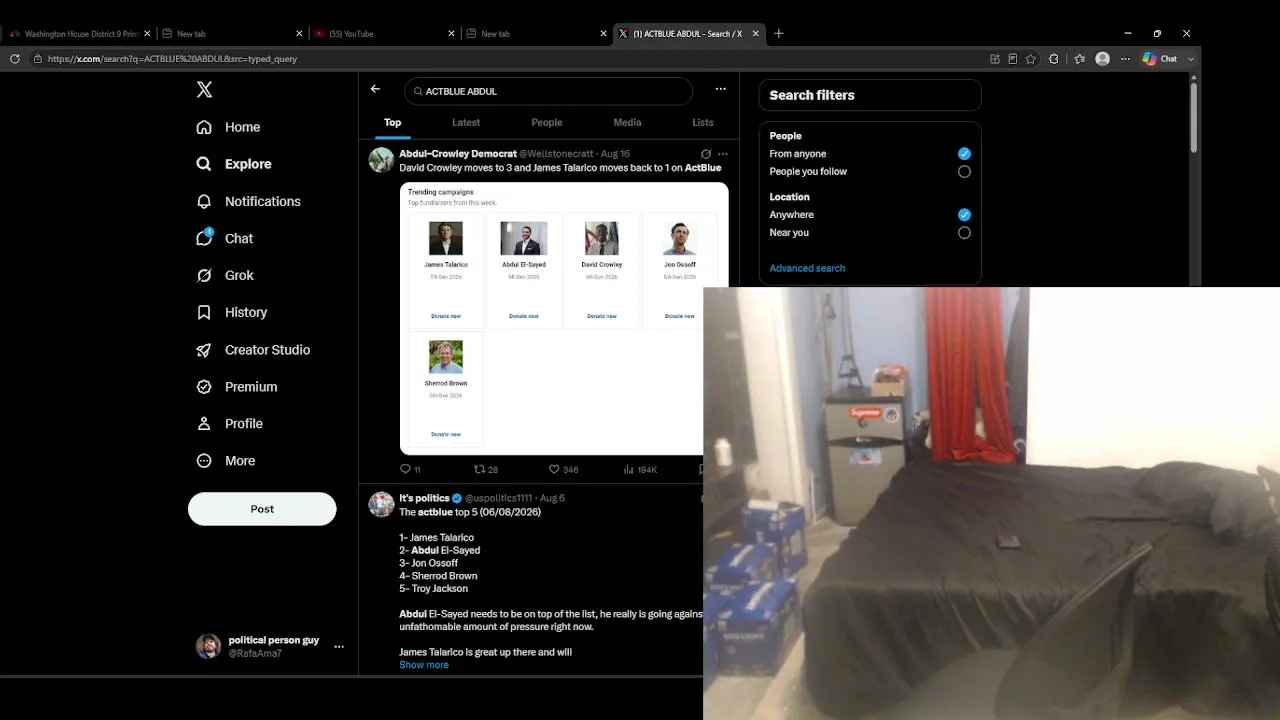Viewport: 1280px width, 720px height.
Task: Open the Chat icon with badge
Action: [x=204, y=238]
